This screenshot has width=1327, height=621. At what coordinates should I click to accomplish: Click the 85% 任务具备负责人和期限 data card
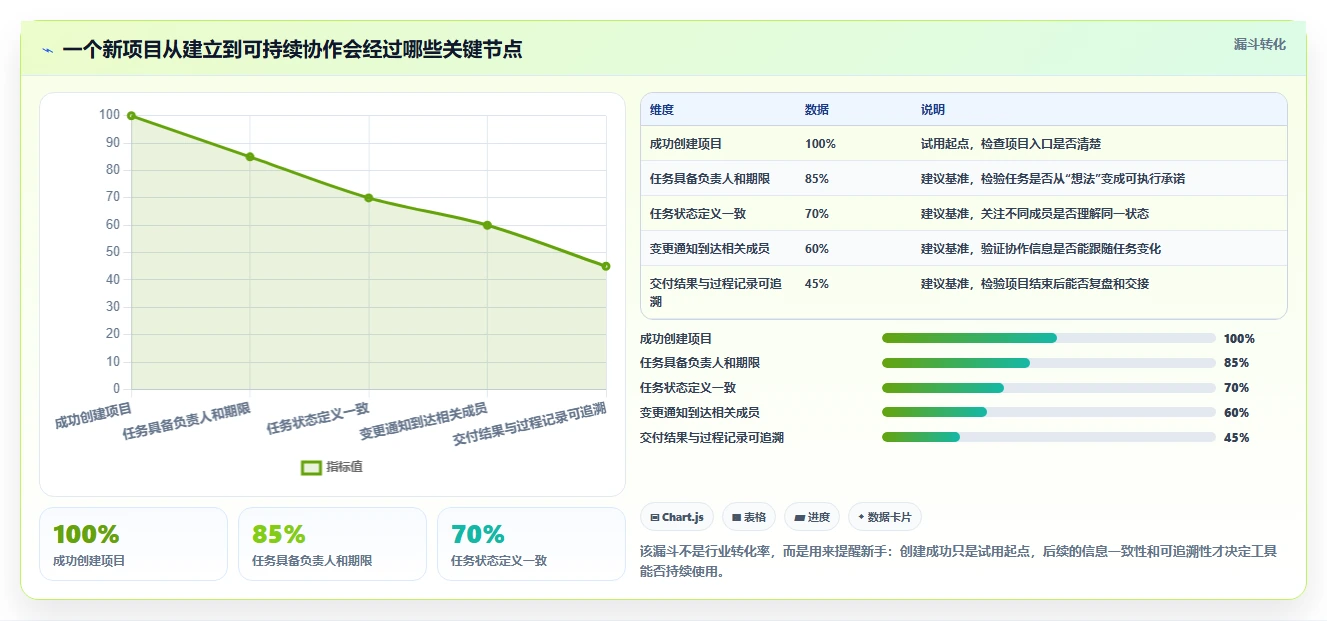tap(332, 544)
